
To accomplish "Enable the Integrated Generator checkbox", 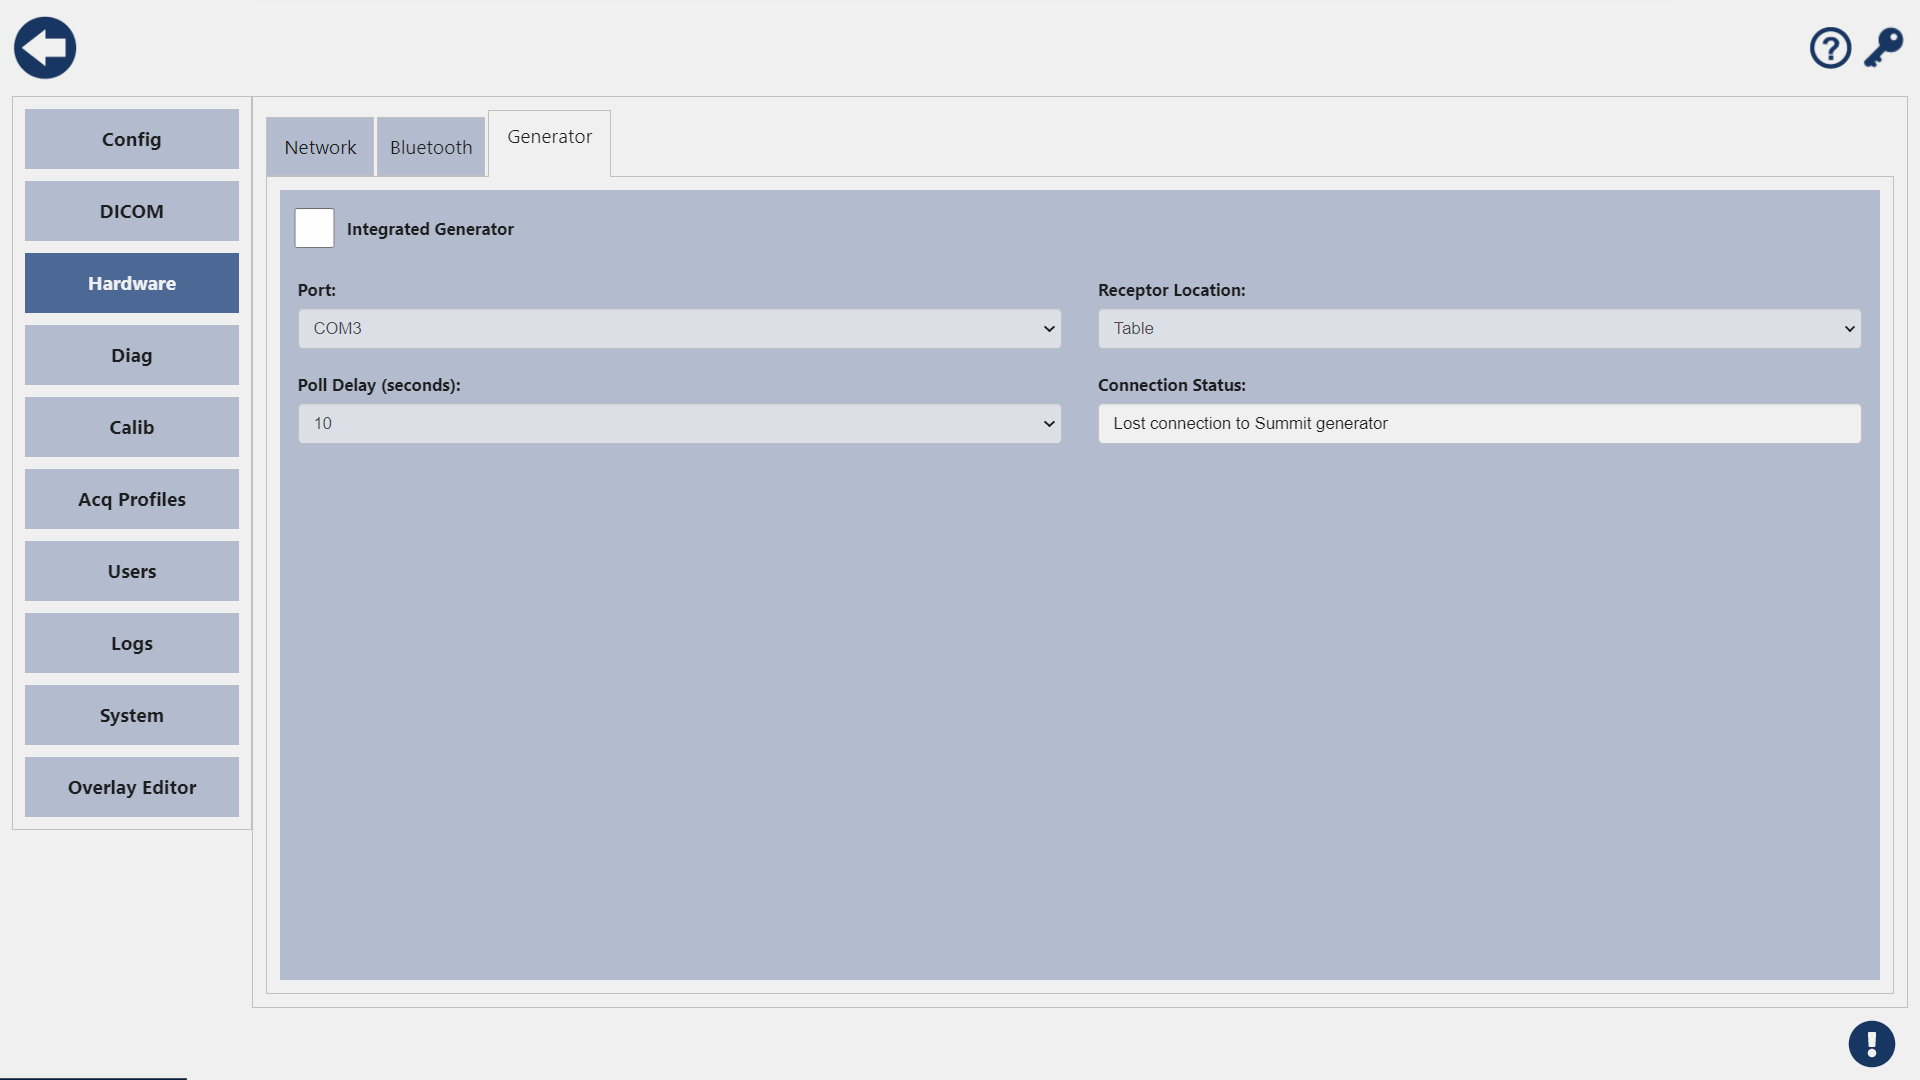I will click(x=314, y=228).
